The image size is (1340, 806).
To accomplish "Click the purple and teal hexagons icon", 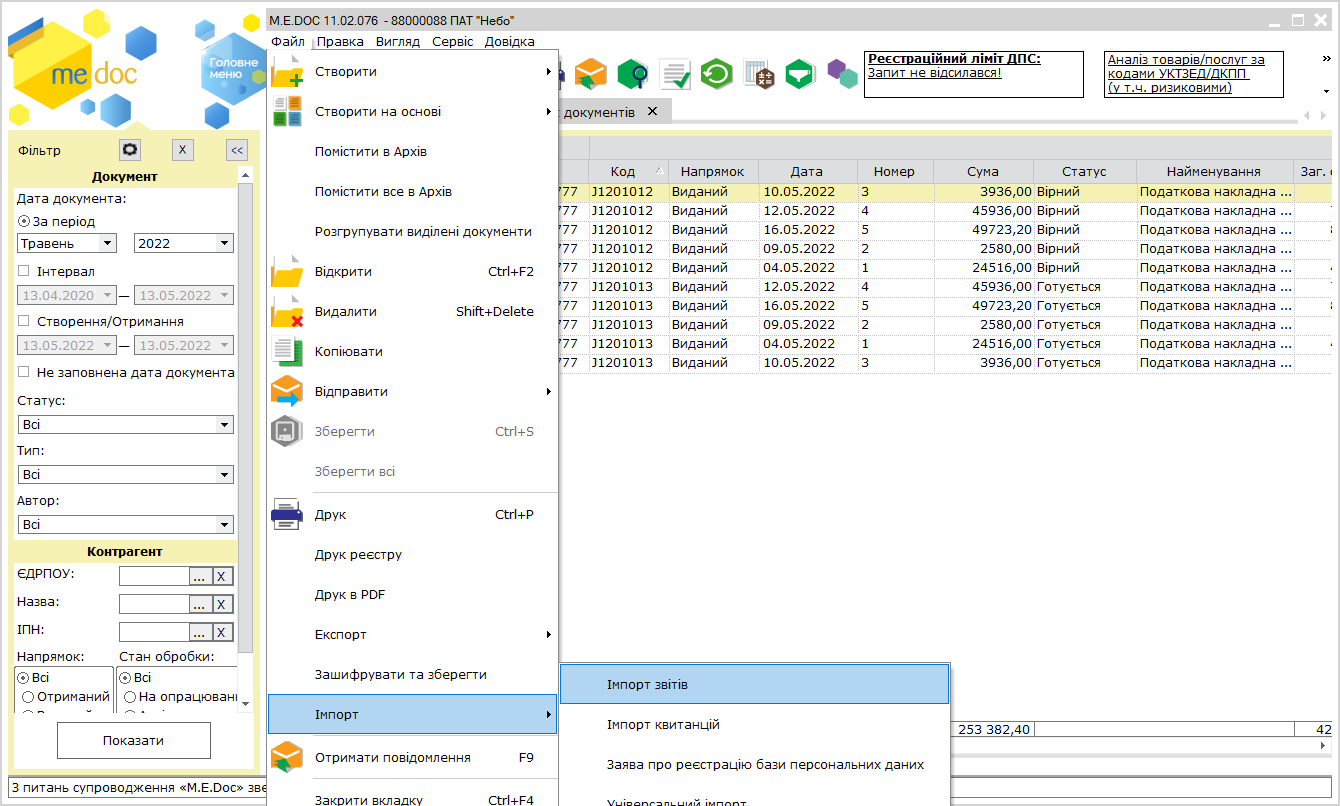I will click(842, 74).
